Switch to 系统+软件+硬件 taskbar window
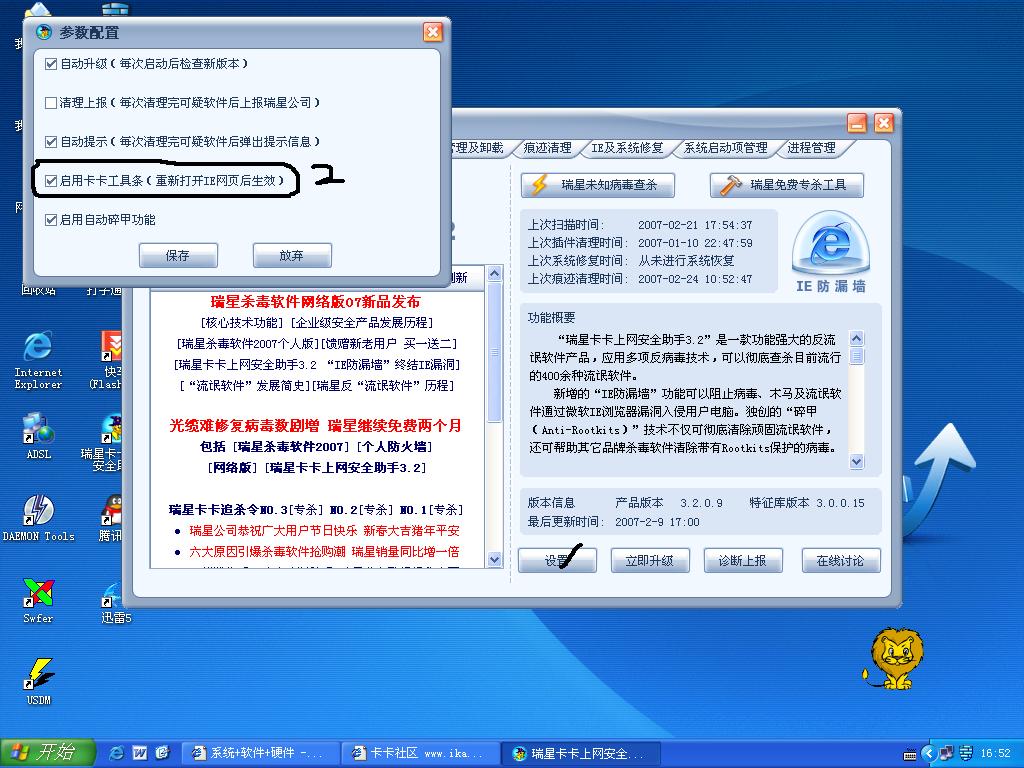Viewport: 1024px width, 768px height. coord(259,753)
